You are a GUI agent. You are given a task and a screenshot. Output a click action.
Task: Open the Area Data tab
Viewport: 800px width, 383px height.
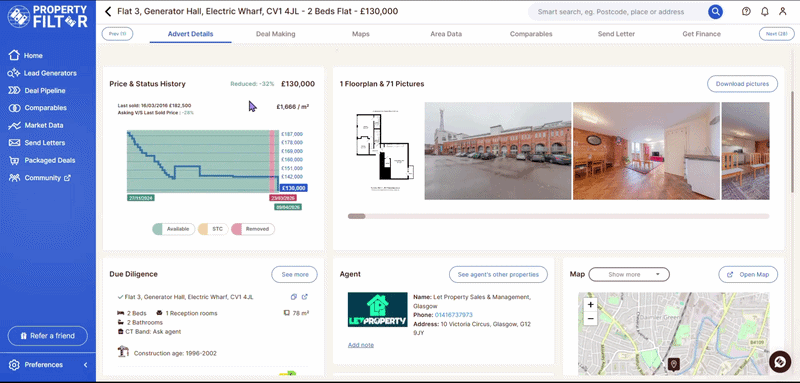tap(446, 34)
